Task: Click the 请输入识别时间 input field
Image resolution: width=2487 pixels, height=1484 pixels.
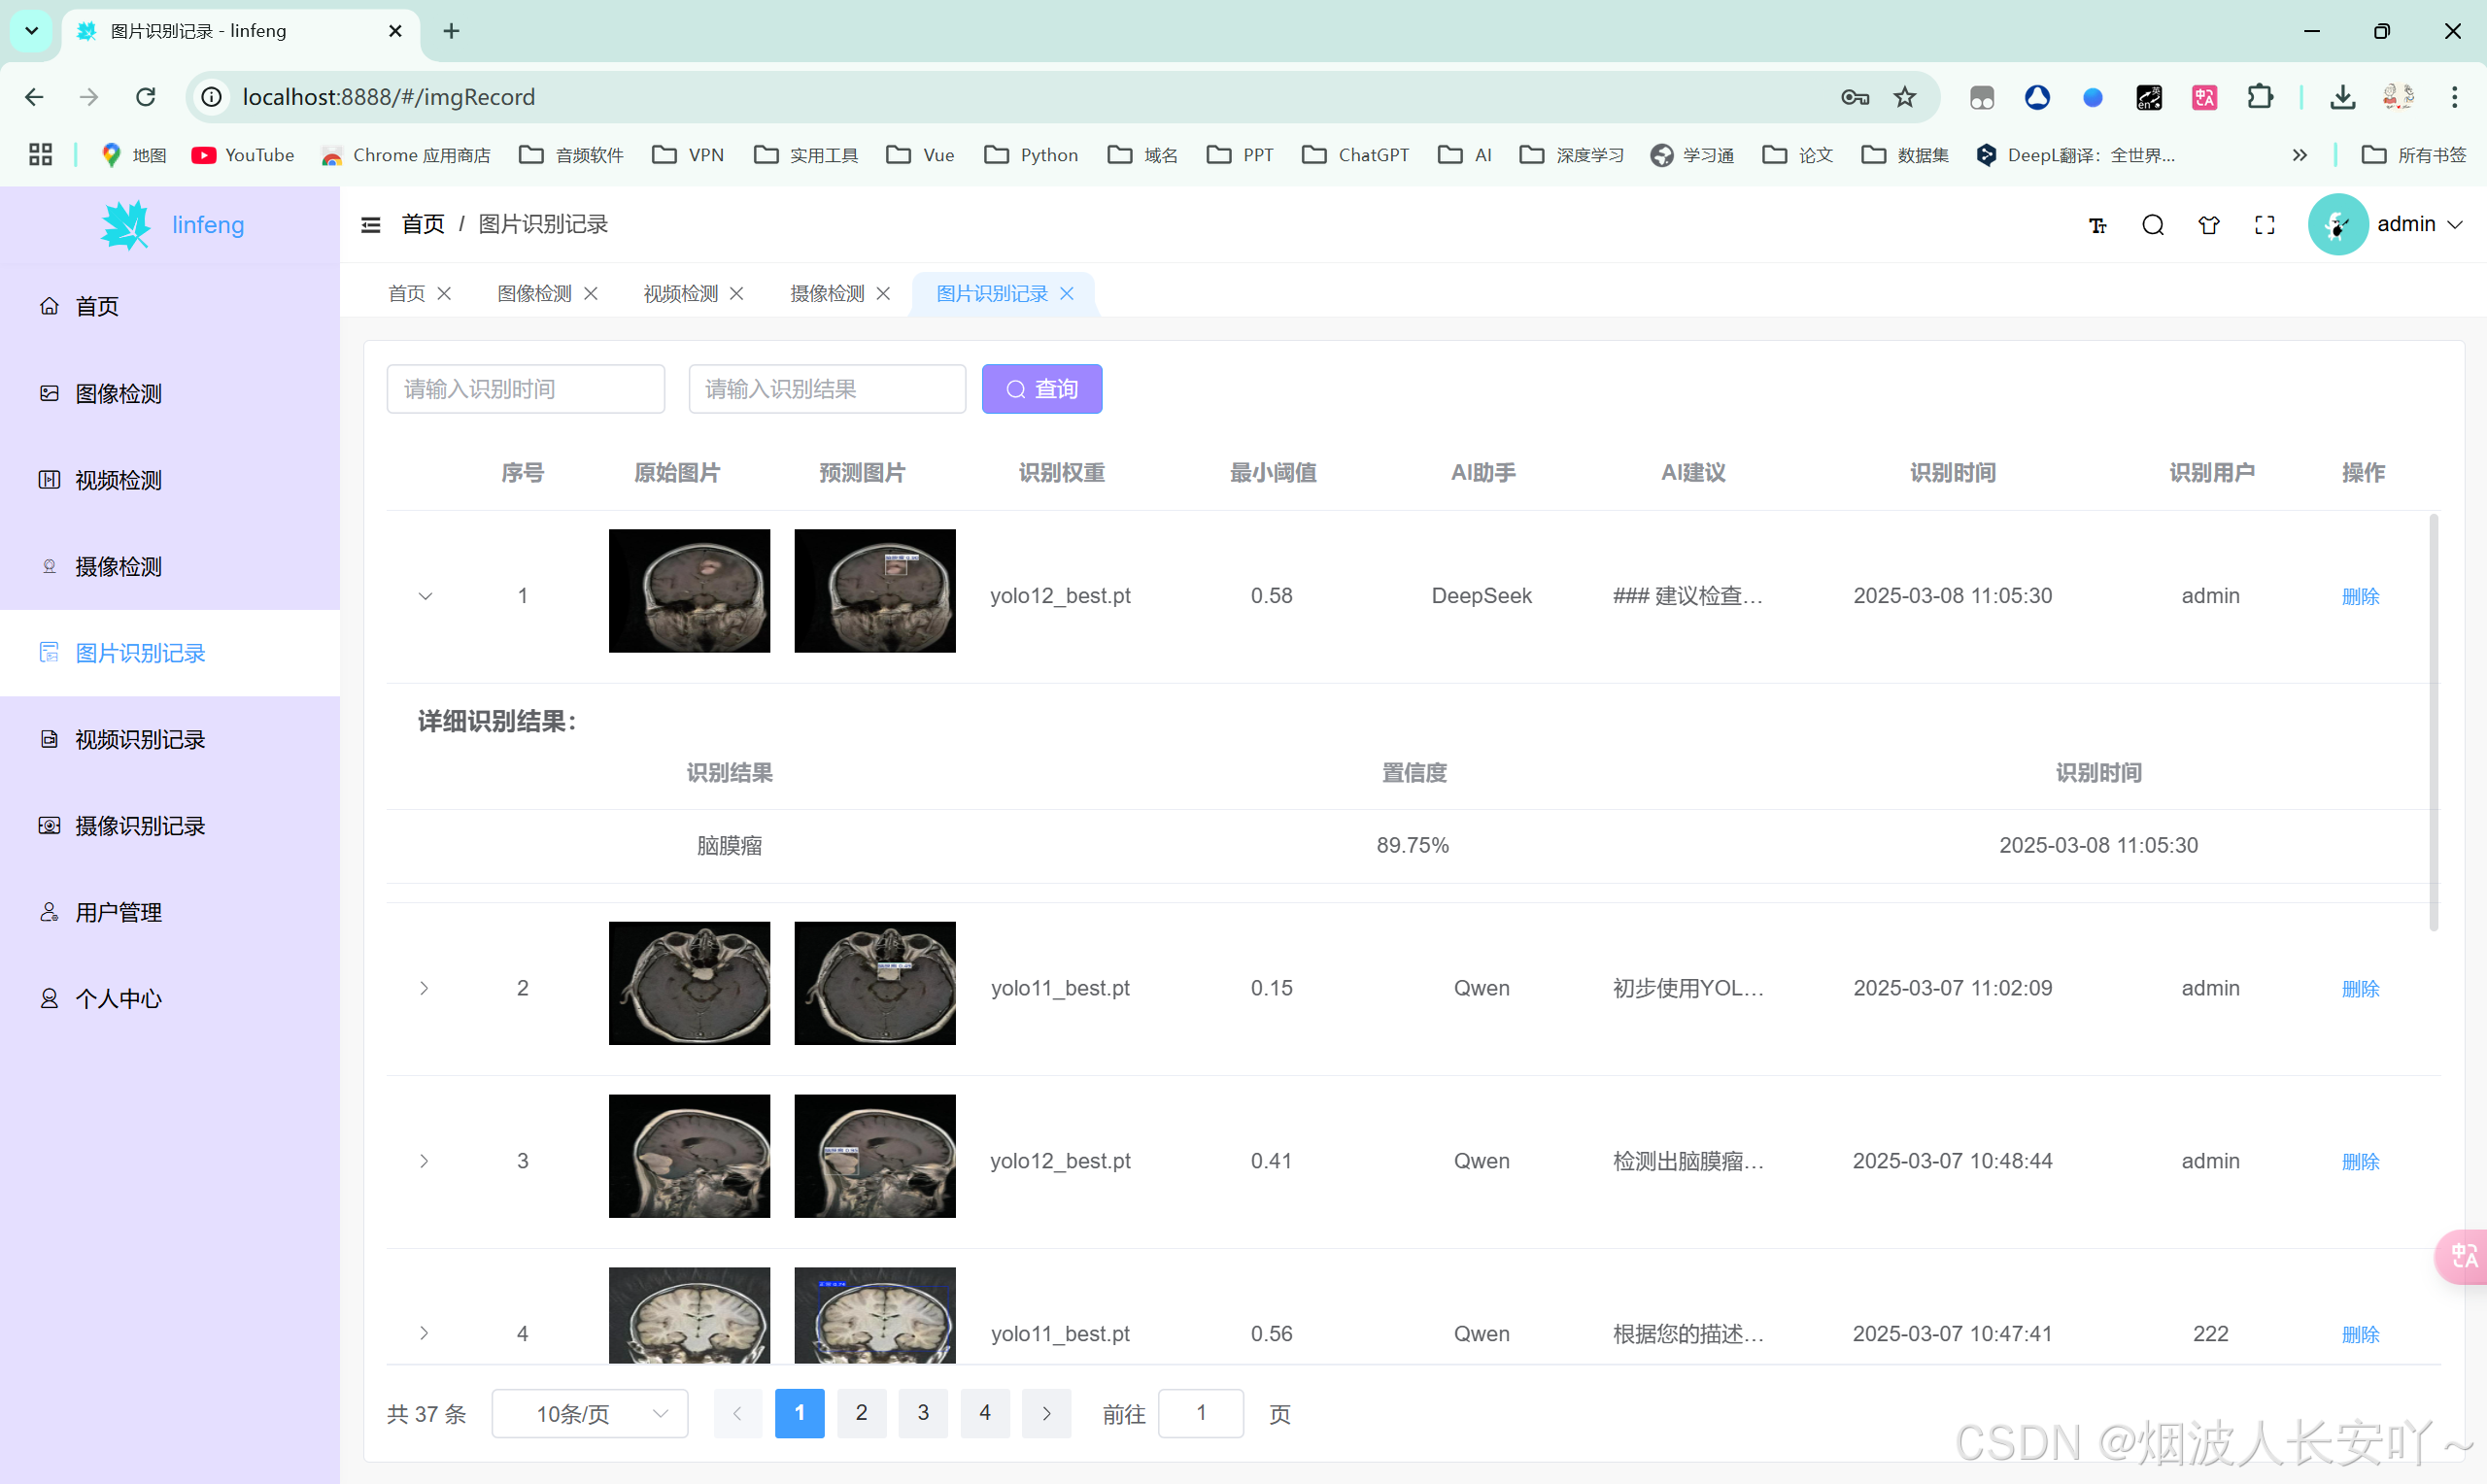Action: click(x=525, y=389)
